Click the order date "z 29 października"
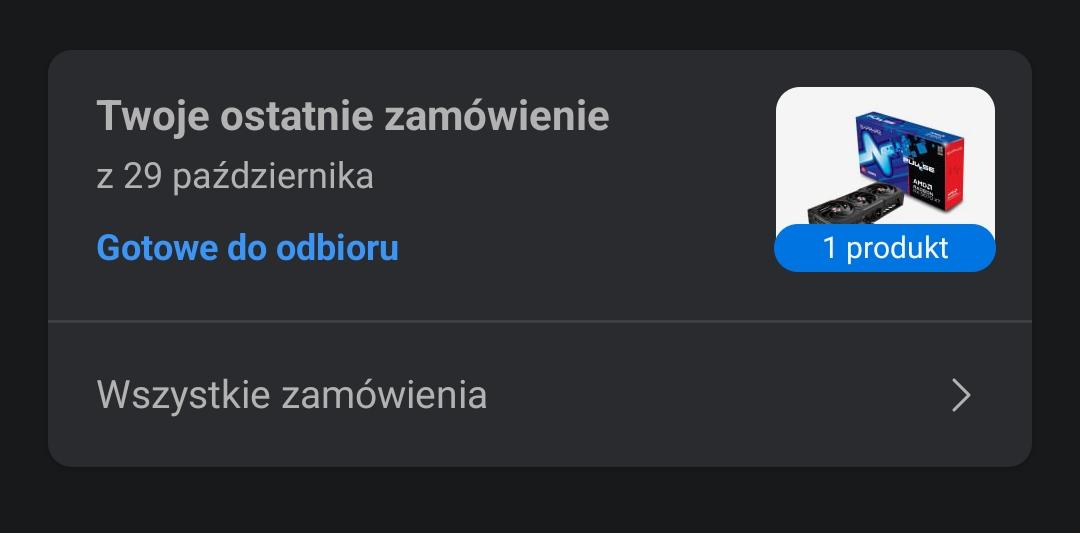This screenshot has height=533, width=1080. click(234, 177)
